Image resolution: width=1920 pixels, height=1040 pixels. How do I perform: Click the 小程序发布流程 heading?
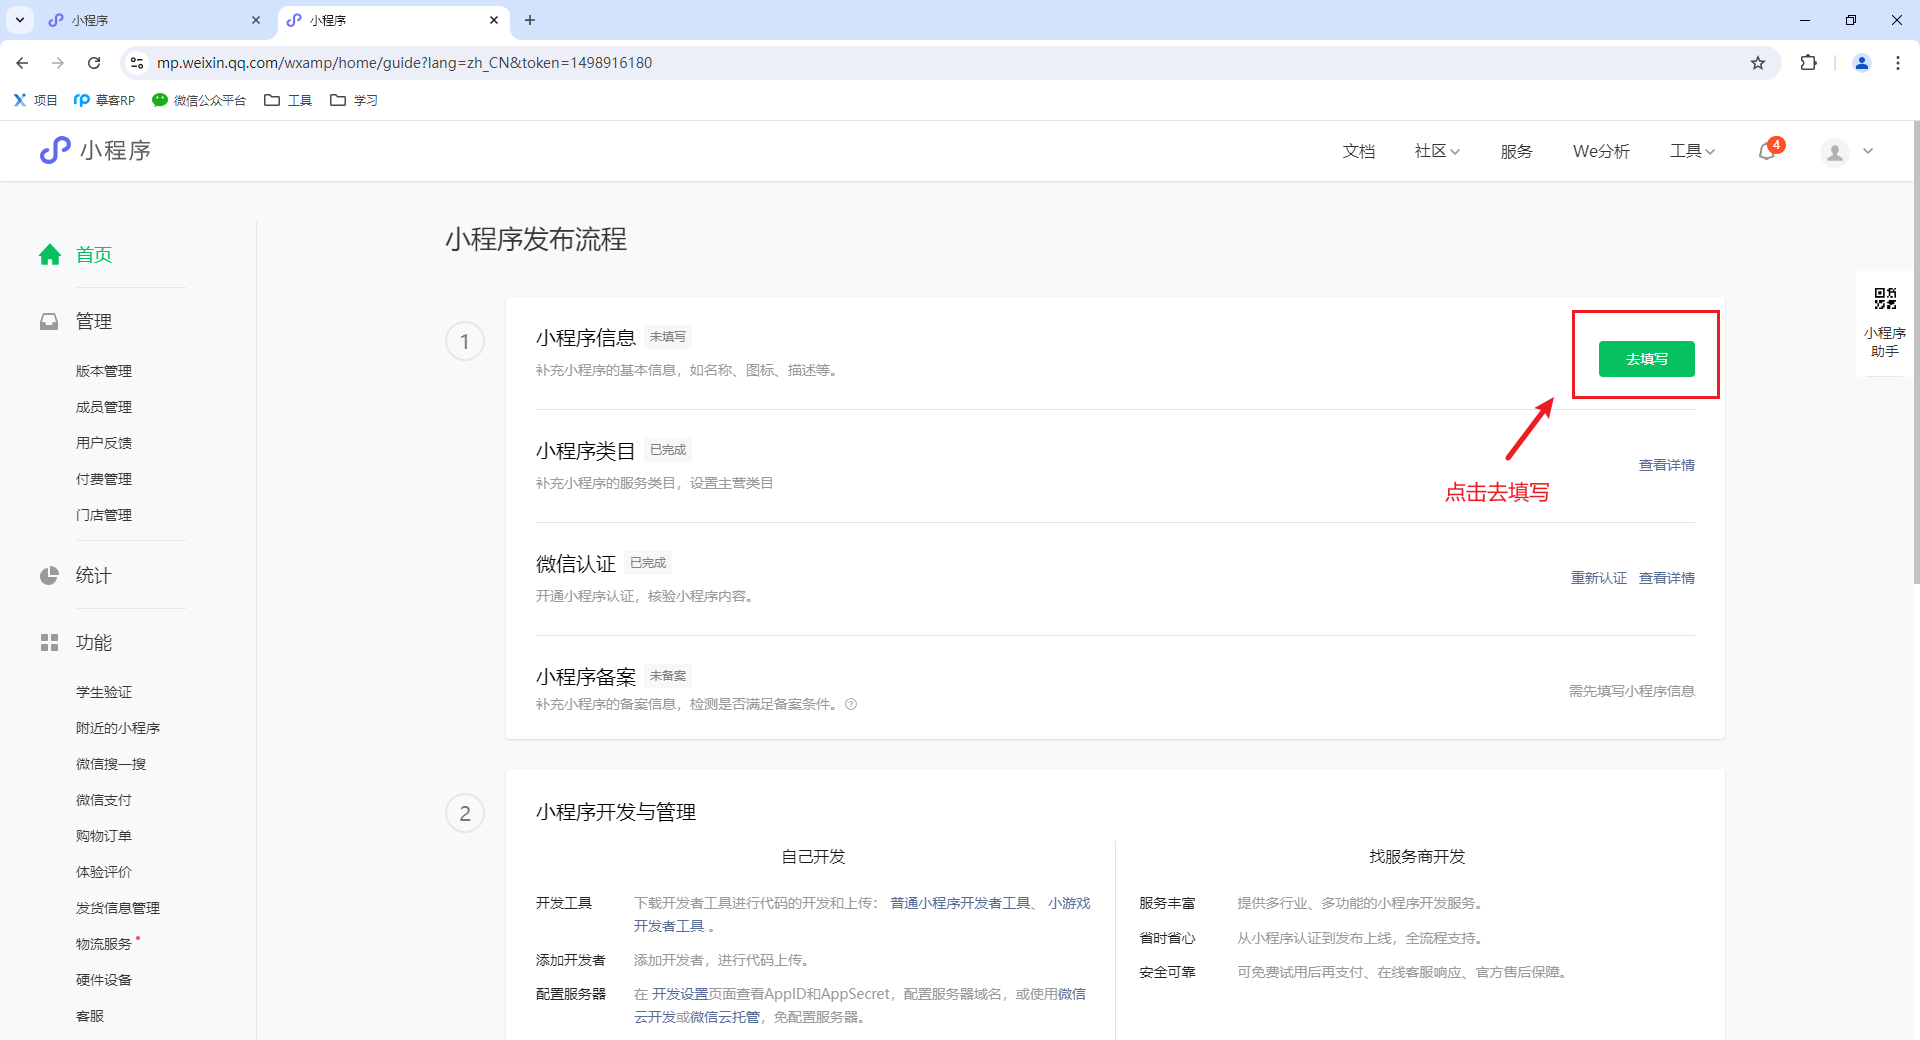pyautogui.click(x=536, y=240)
